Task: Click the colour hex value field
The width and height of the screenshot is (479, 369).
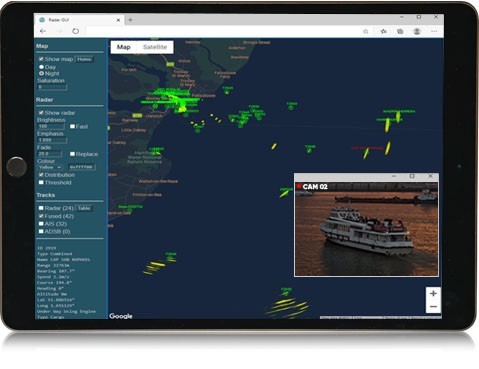Action: point(82,167)
